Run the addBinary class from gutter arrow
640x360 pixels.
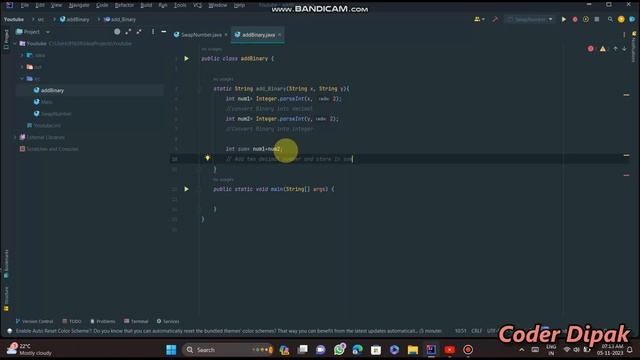187,59
